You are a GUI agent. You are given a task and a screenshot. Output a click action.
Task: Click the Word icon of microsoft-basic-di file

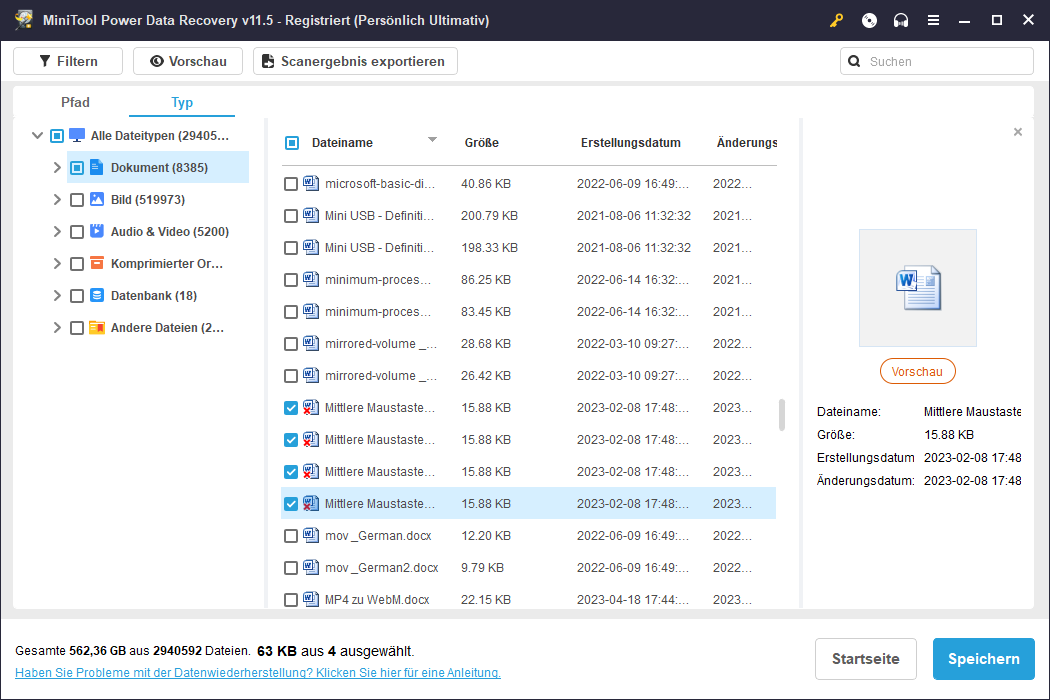[311, 183]
